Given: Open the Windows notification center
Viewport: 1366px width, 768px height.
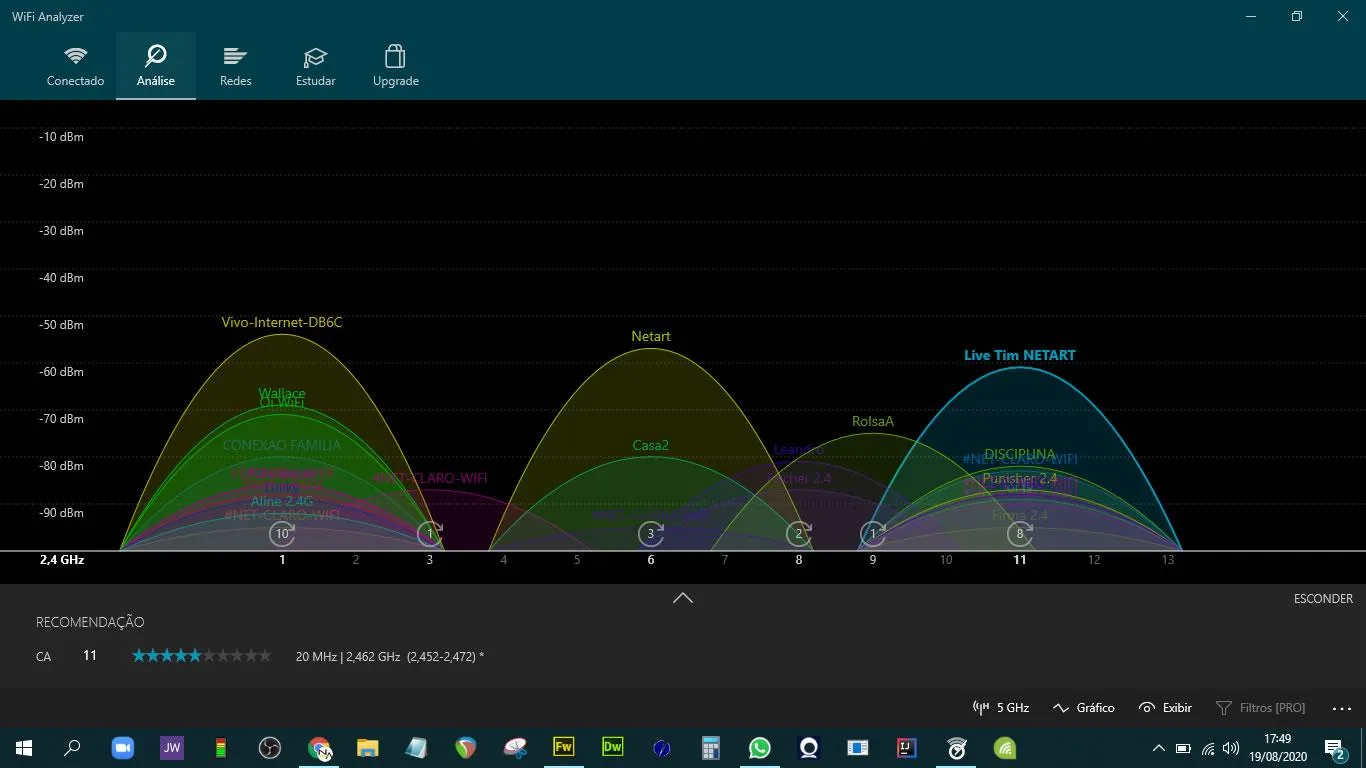Looking at the screenshot, I should (x=1334, y=748).
